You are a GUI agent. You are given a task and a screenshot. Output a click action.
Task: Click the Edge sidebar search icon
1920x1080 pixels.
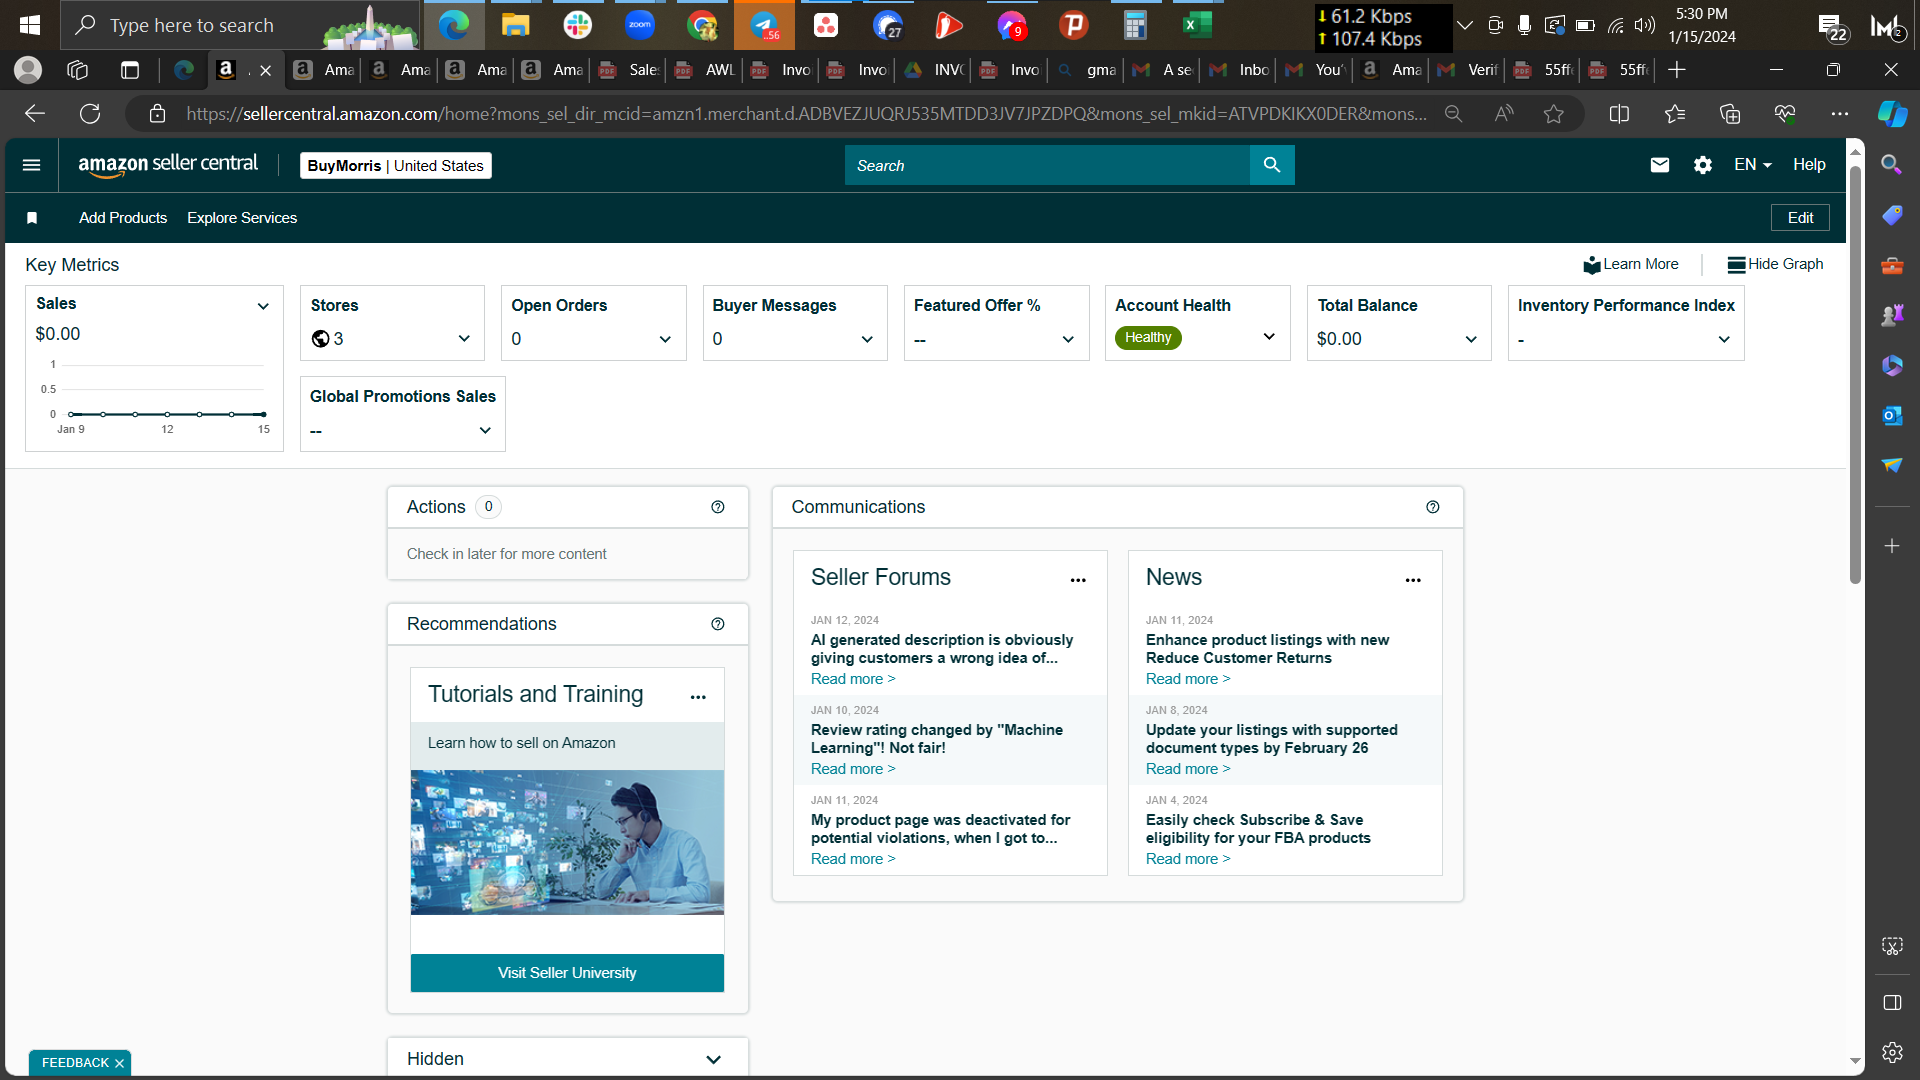tap(1892, 165)
